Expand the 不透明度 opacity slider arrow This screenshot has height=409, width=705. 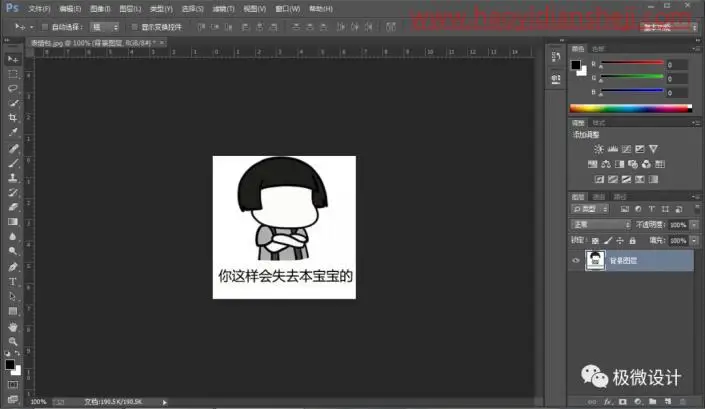tap(695, 225)
